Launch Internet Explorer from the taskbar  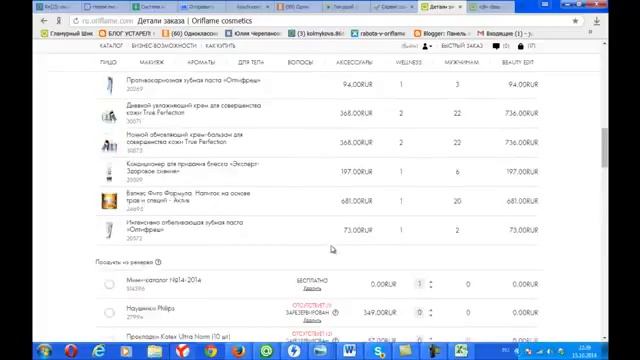click(x=99, y=351)
